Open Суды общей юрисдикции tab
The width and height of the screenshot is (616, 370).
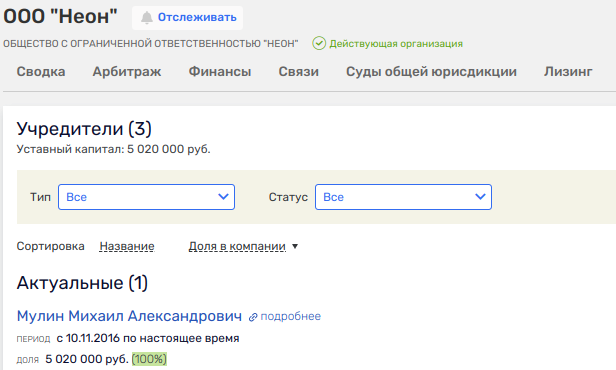[431, 71]
